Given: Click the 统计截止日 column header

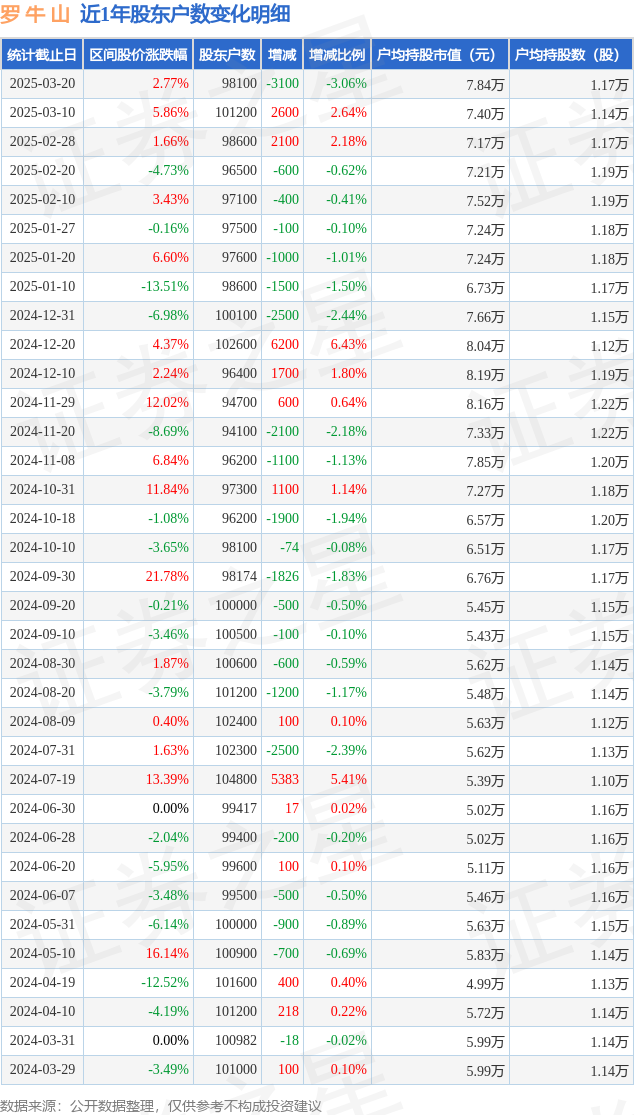Looking at the screenshot, I should click(41, 55).
